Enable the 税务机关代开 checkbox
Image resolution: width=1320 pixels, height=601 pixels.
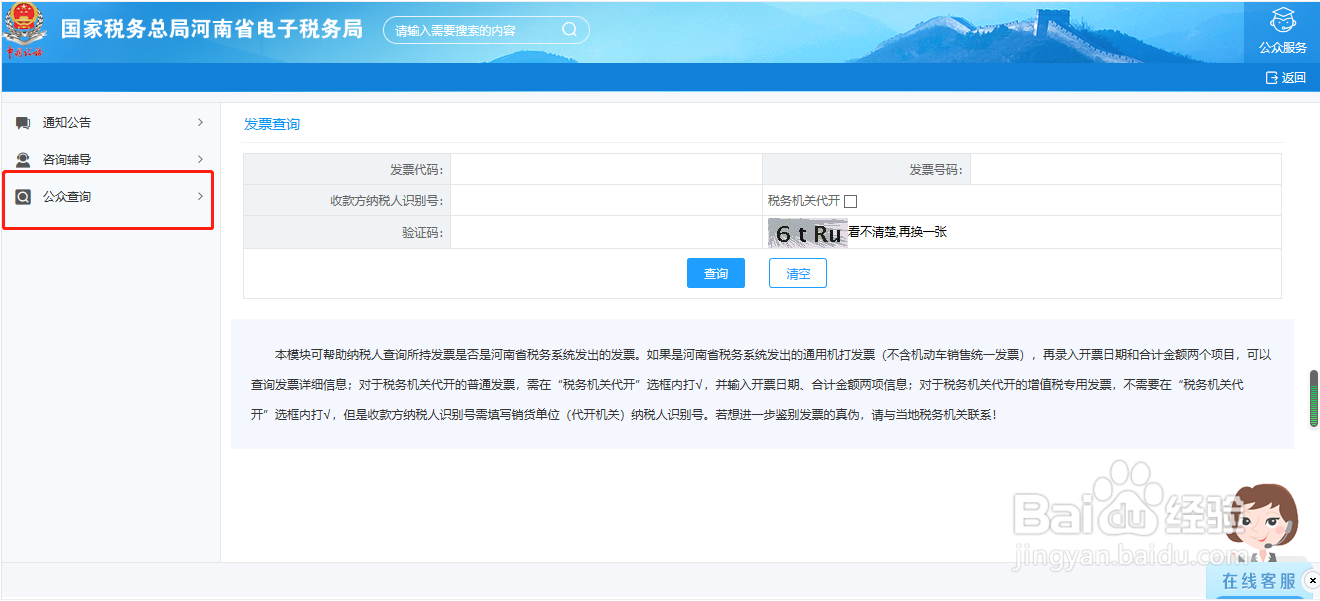851,200
